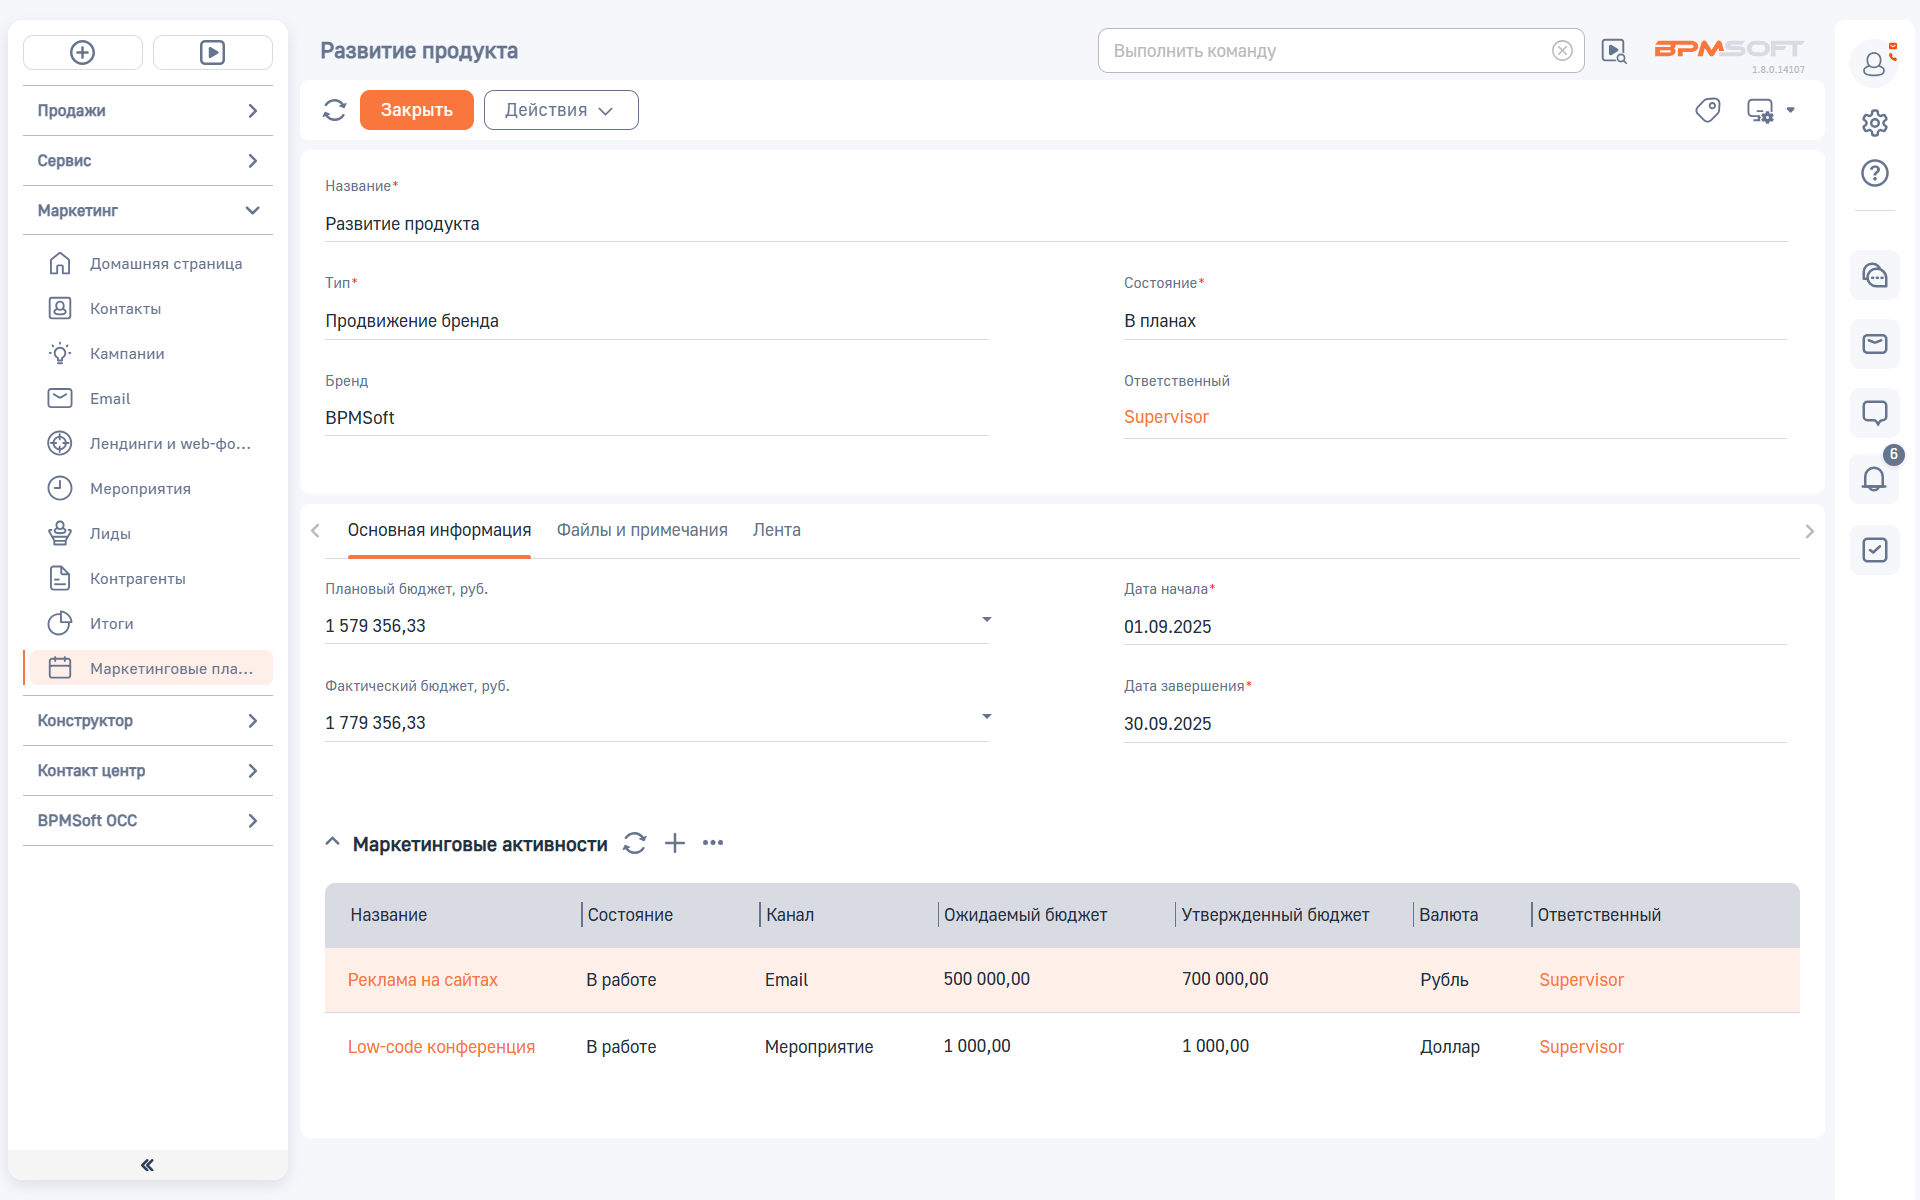
Task: Click the add record plus icon in the top sidebar
Action: tap(83, 52)
